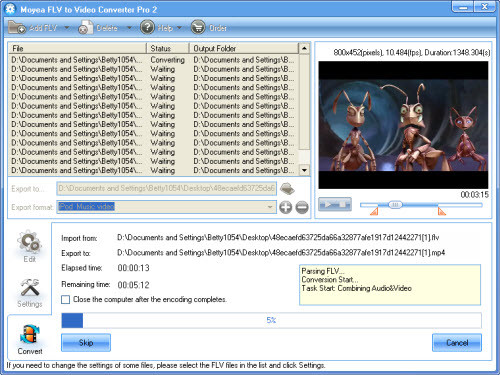The image size is (500, 375).
Task: Click the Status column header
Action: click(168, 48)
